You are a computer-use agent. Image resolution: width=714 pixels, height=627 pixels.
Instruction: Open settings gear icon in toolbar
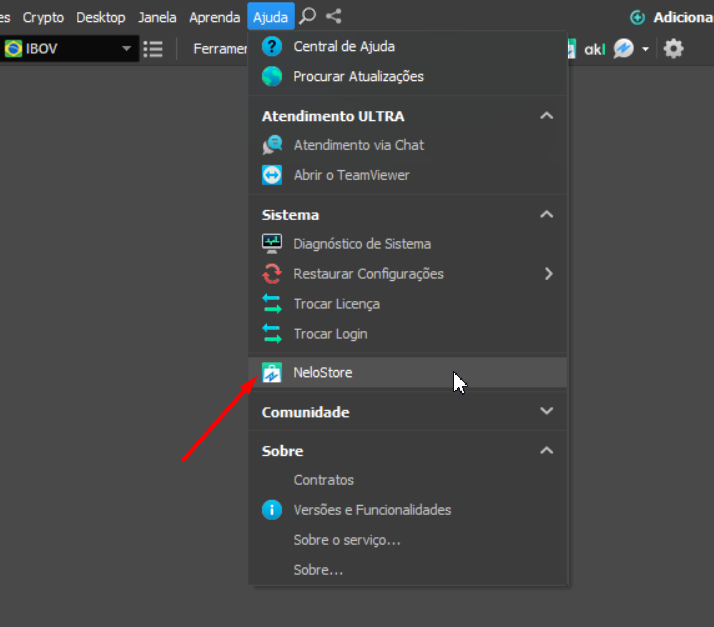pos(673,48)
